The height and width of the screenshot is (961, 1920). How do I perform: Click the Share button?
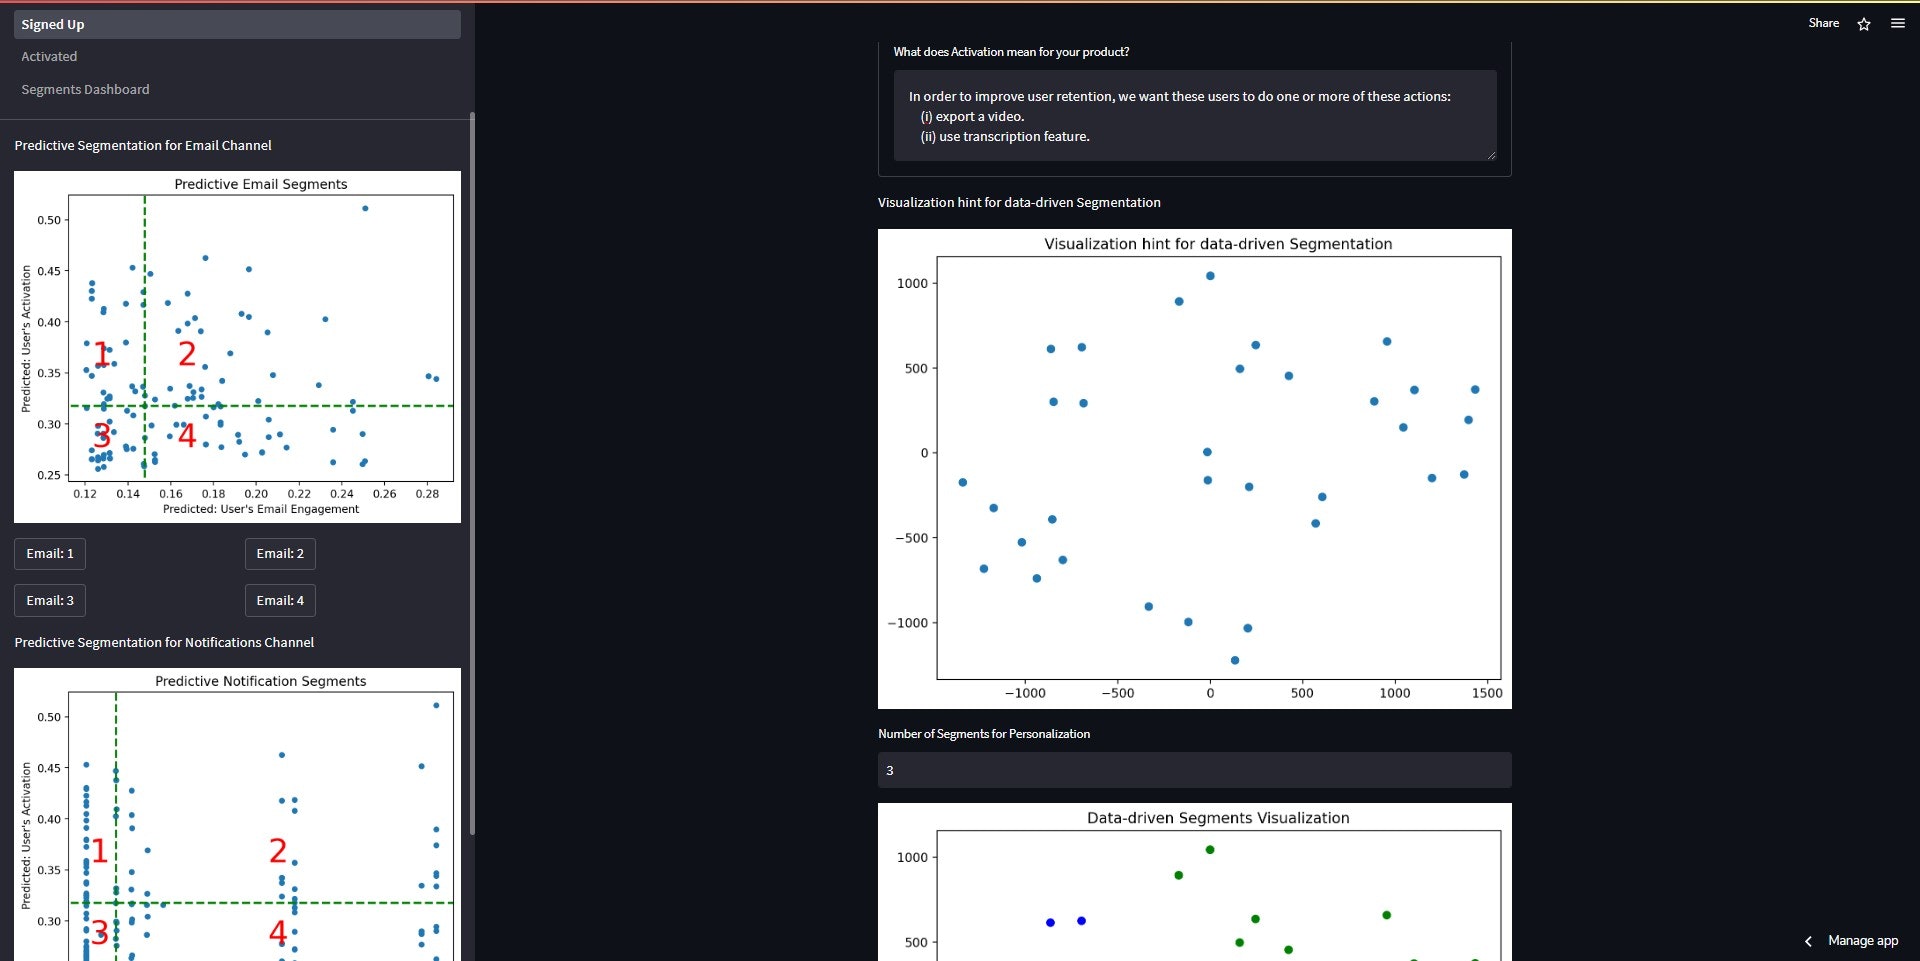(x=1823, y=23)
